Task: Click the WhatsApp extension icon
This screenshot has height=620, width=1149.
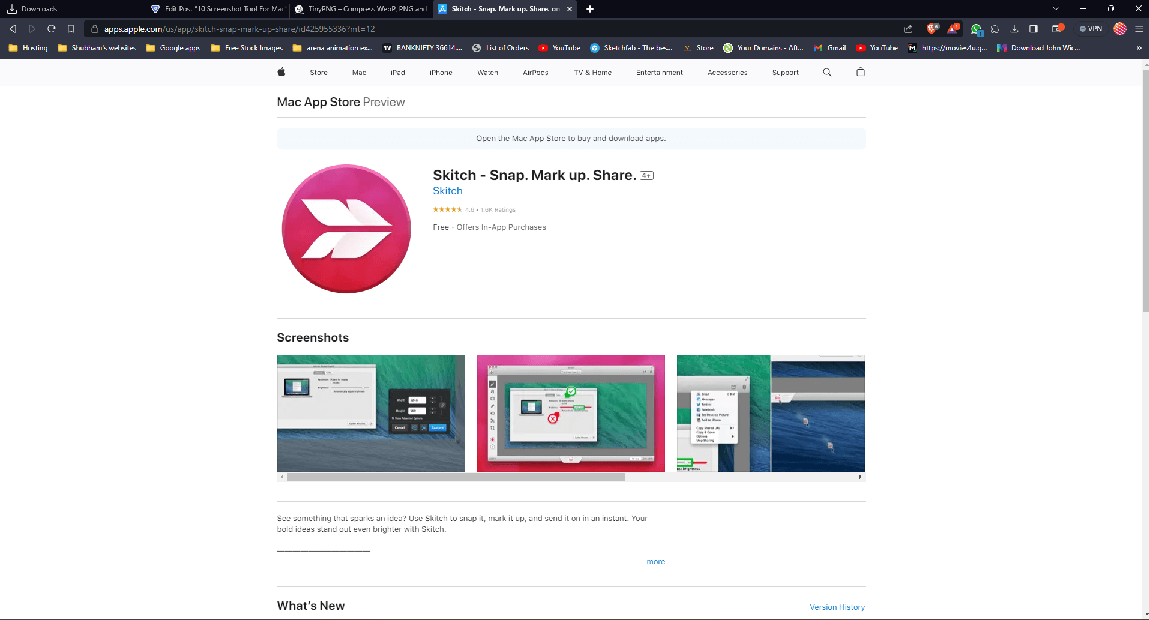Action: click(x=976, y=29)
